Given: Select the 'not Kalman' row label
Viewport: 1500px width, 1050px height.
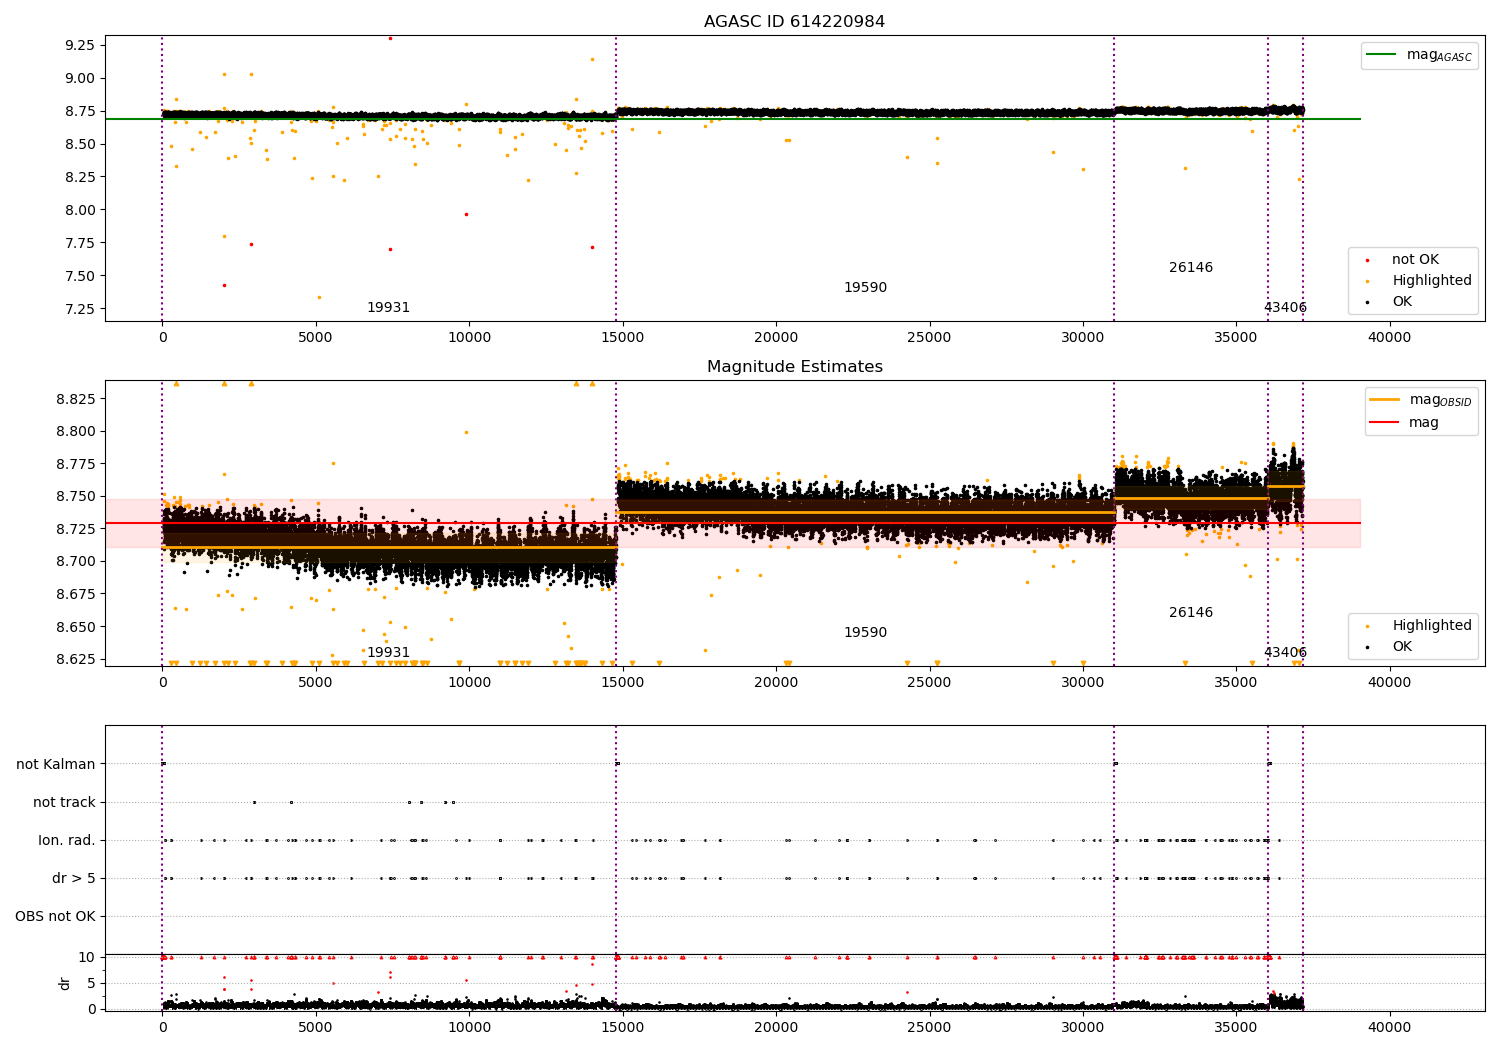Looking at the screenshot, I should tap(56, 764).
